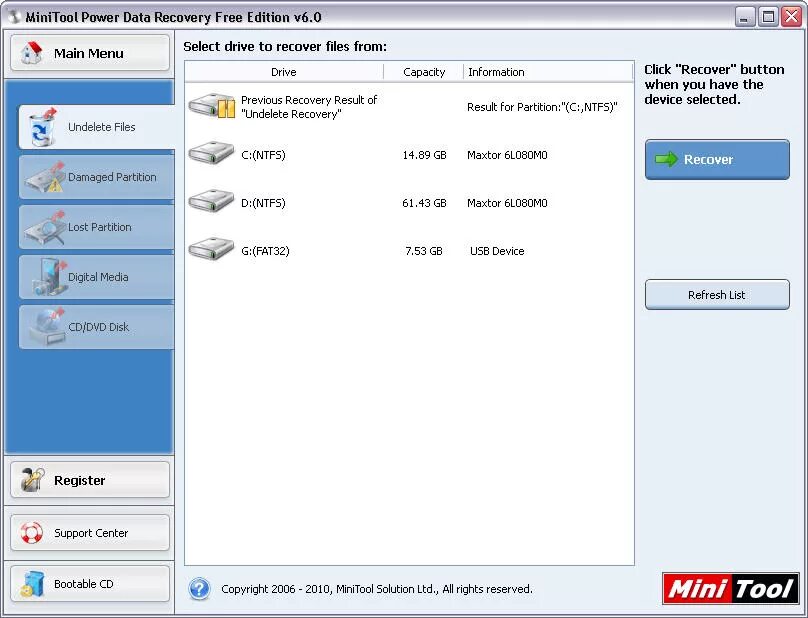The width and height of the screenshot is (808, 618).
Task: Click the blue help question mark icon
Action: [199, 589]
